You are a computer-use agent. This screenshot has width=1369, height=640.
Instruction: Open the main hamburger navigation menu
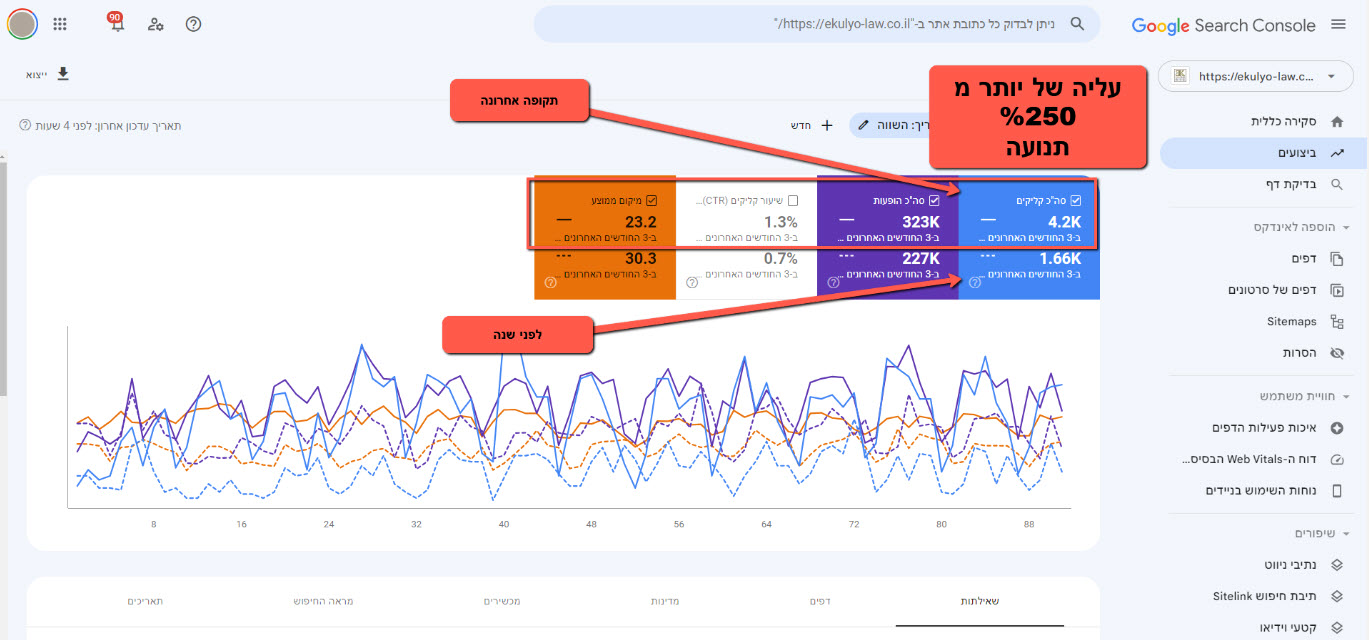[x=1338, y=25]
